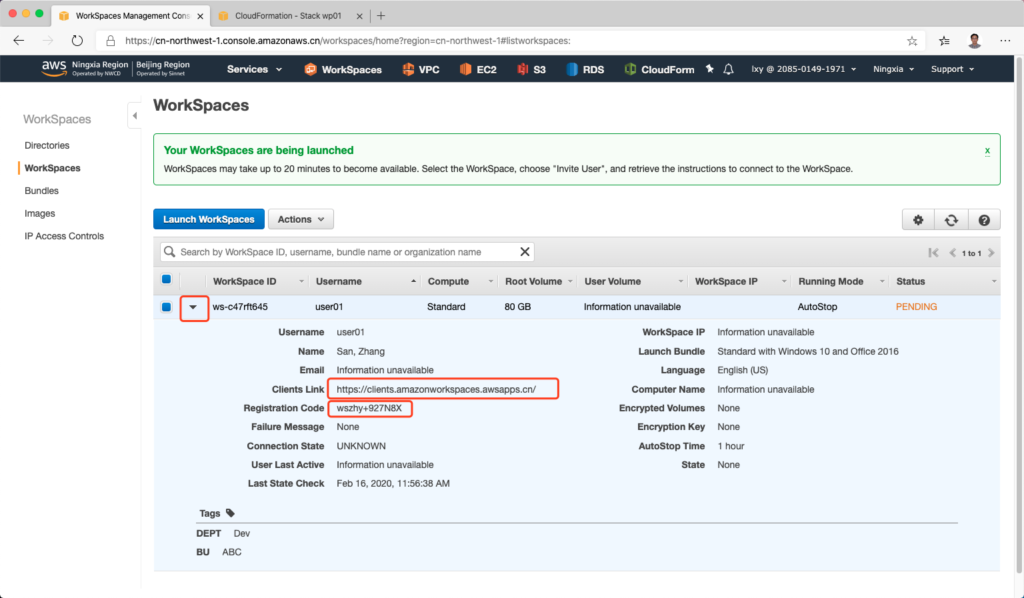Click the settings gear icon above the table
This screenshot has width=1024, height=598.
[918, 220]
